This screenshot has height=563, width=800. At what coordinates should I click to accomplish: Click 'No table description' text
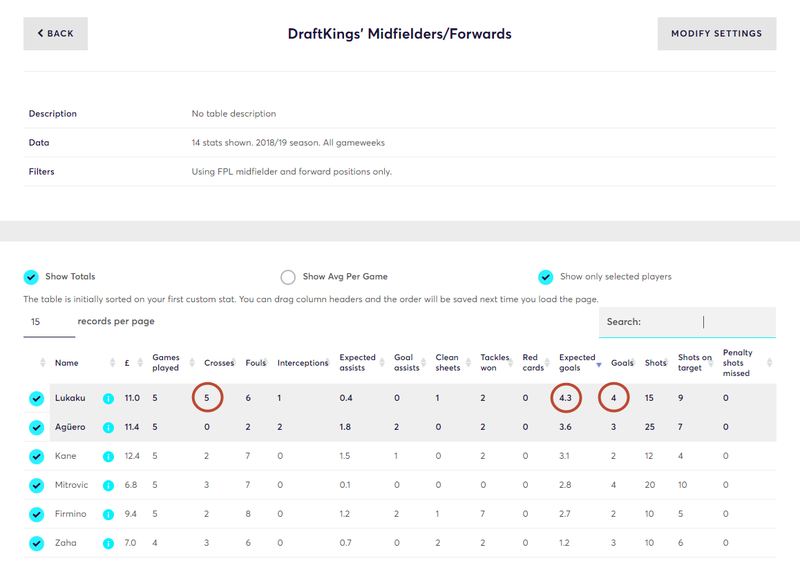[x=234, y=114]
